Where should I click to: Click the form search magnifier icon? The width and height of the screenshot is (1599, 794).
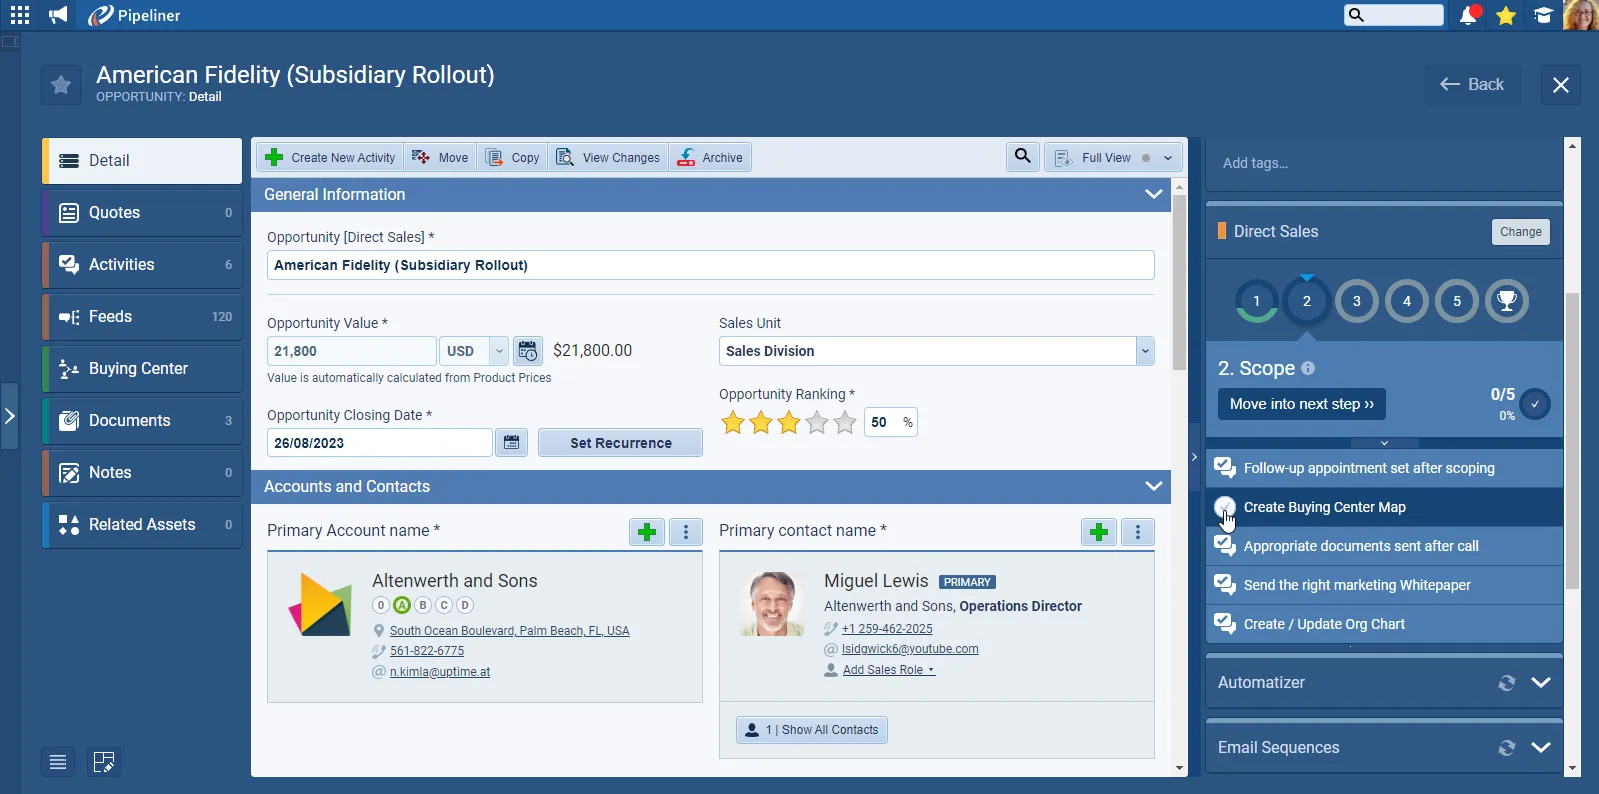(x=1023, y=157)
